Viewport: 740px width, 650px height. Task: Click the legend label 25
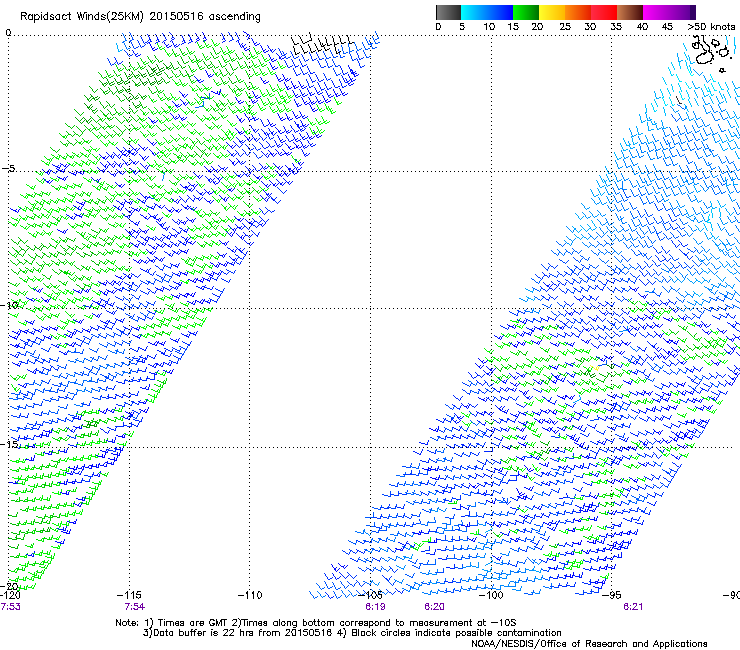point(565,27)
